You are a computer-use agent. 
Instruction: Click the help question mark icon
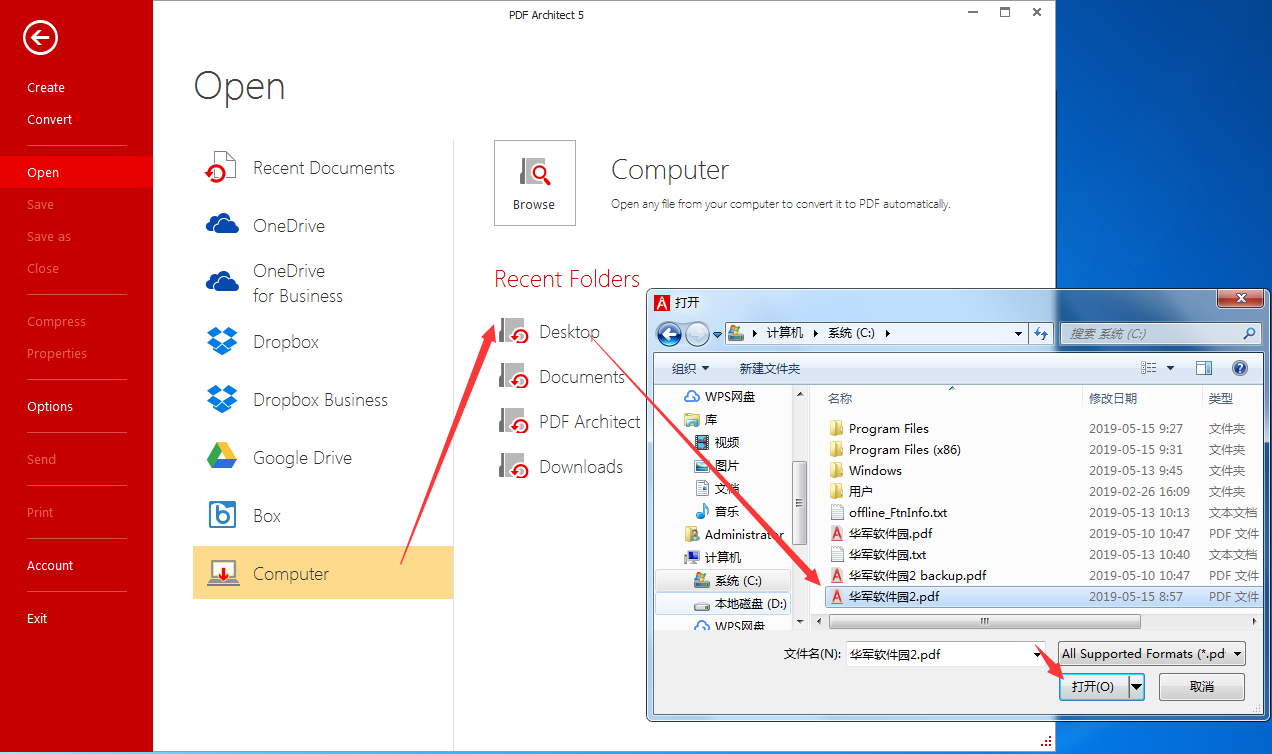point(1240,368)
